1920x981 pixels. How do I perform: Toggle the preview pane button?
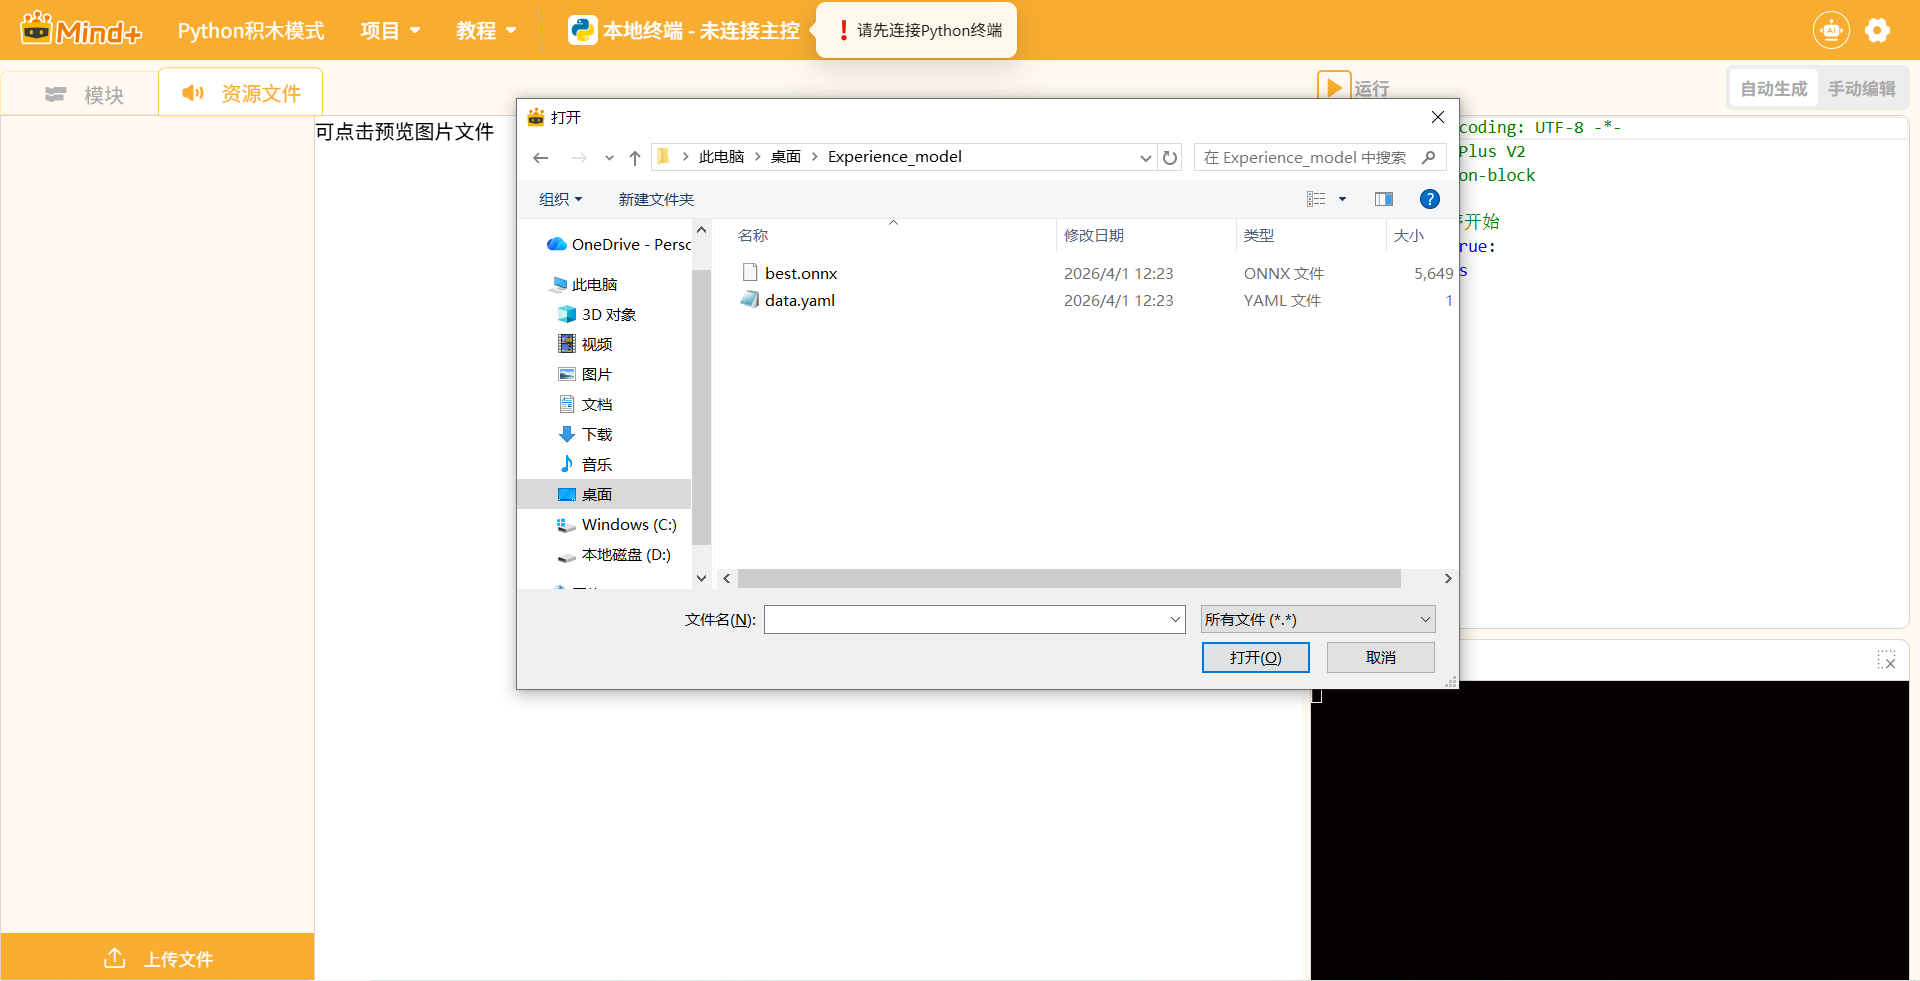tap(1384, 199)
